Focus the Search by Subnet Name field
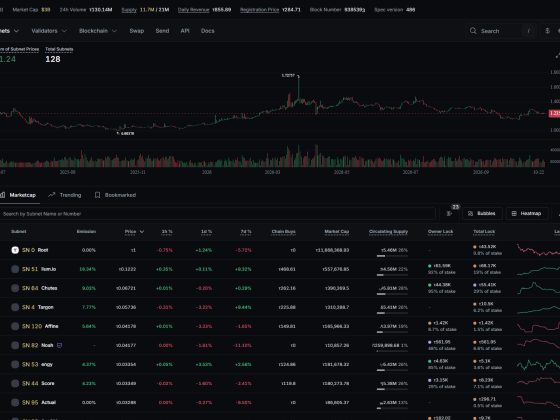The height and width of the screenshot is (420, 560). 217,214
